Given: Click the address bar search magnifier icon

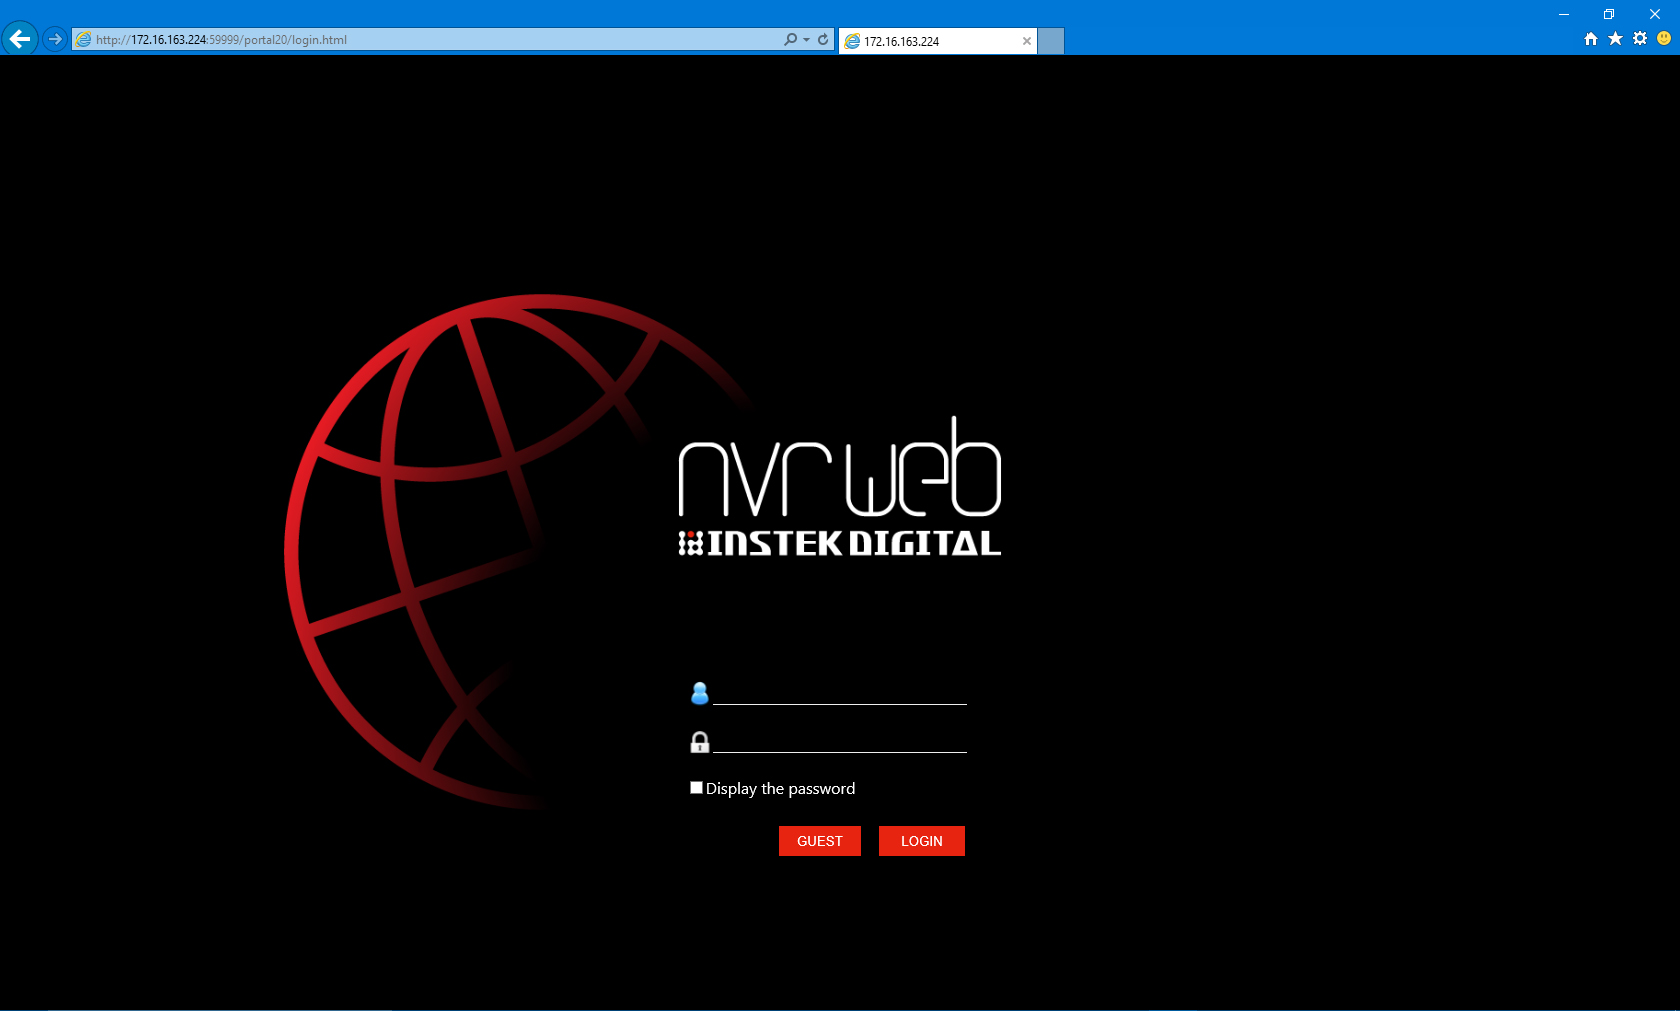Looking at the screenshot, I should tap(790, 40).
